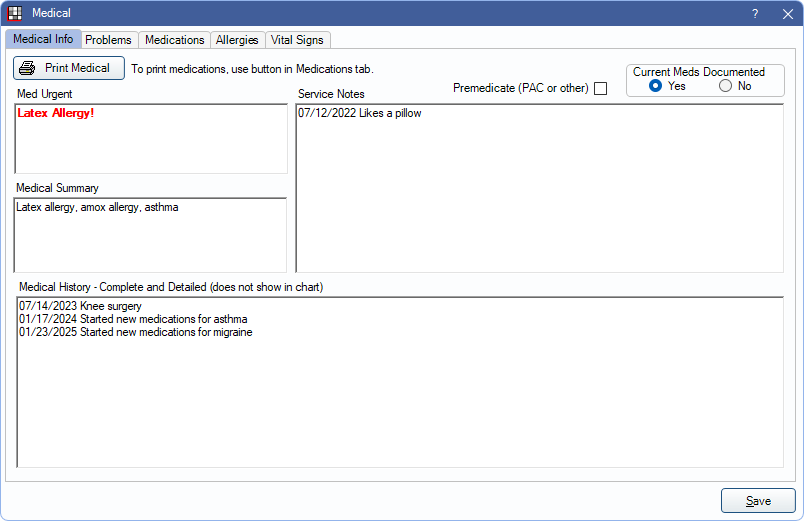804x521 pixels.
Task: Click the Knee surgery history line
Action: coord(80,306)
